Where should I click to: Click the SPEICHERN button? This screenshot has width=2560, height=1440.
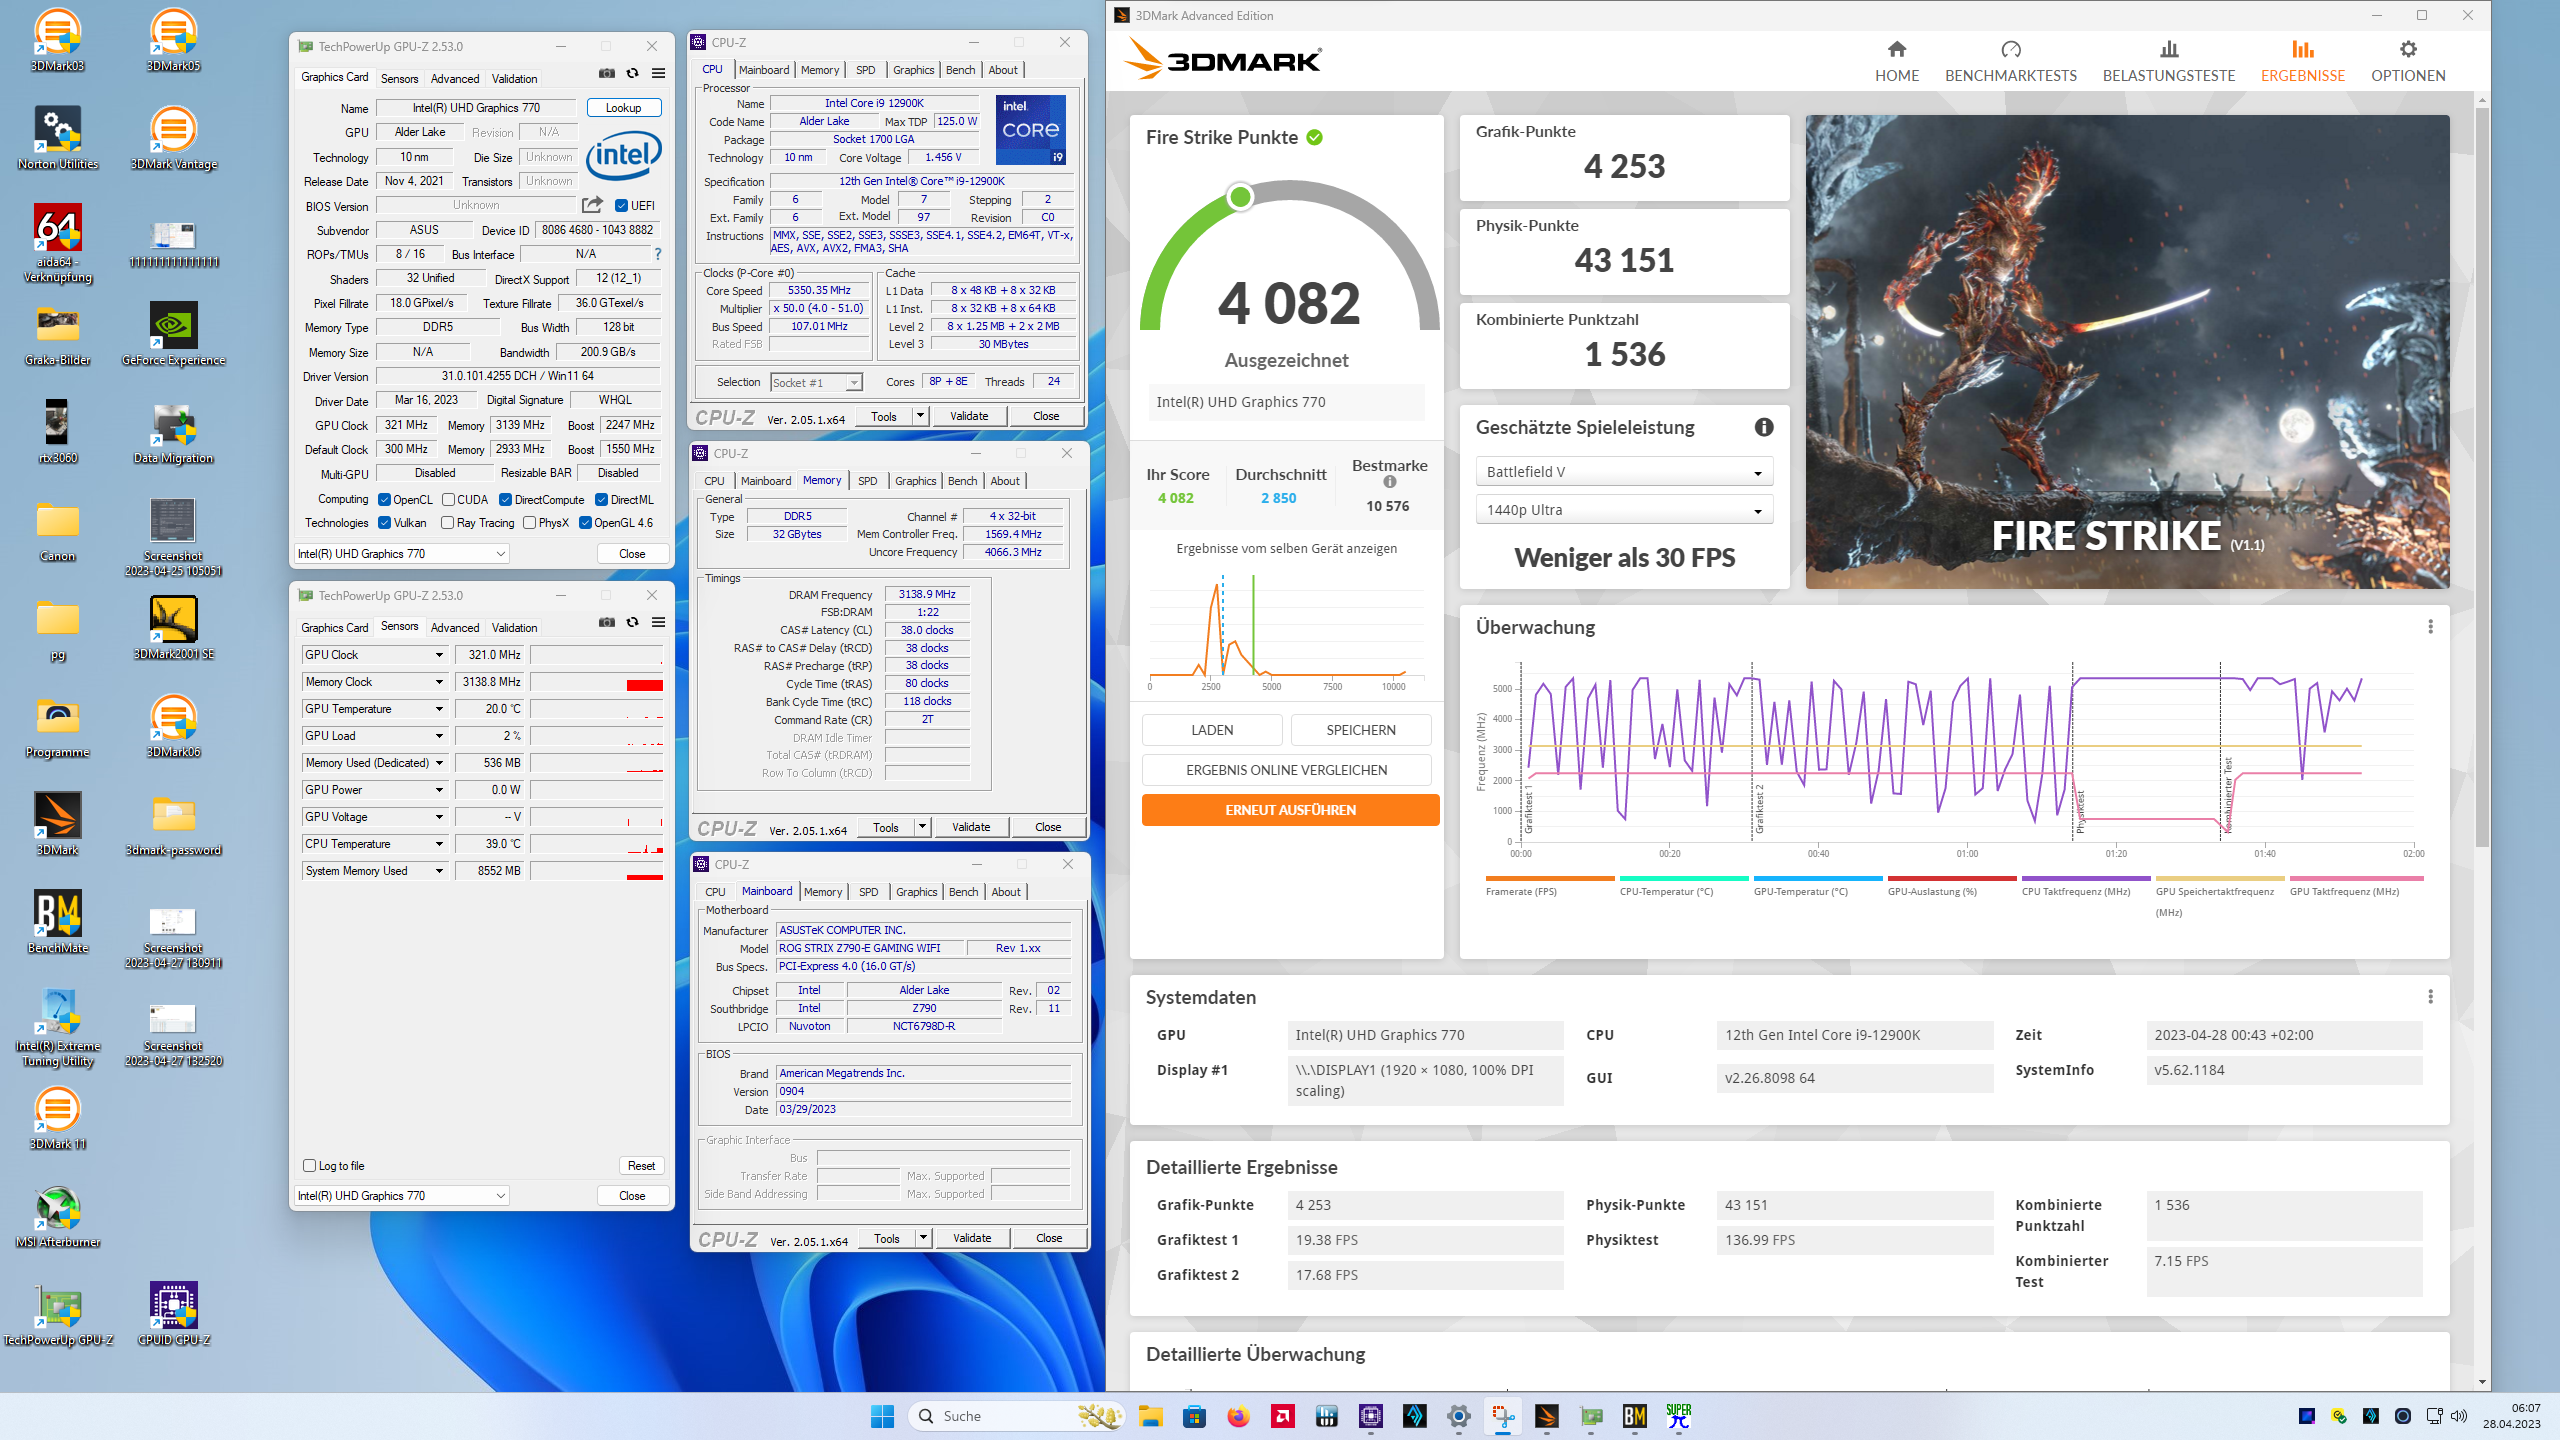coord(1360,730)
